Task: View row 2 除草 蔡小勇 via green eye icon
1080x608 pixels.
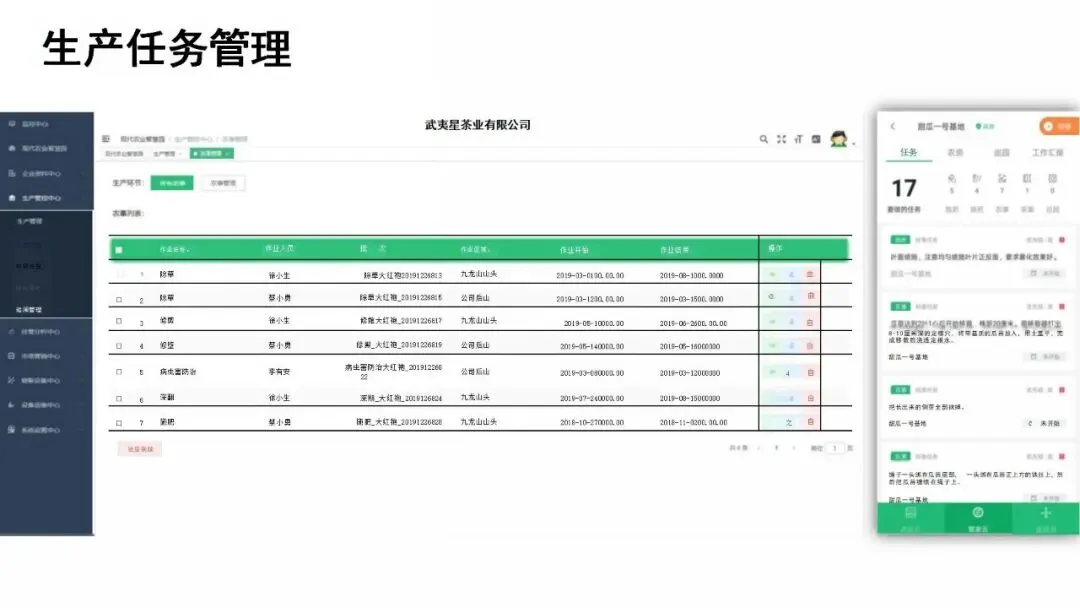Action: click(771, 296)
